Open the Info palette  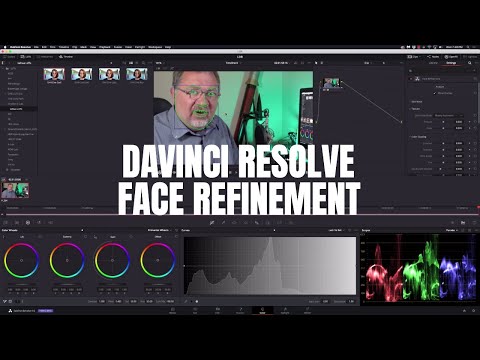pos(474,222)
